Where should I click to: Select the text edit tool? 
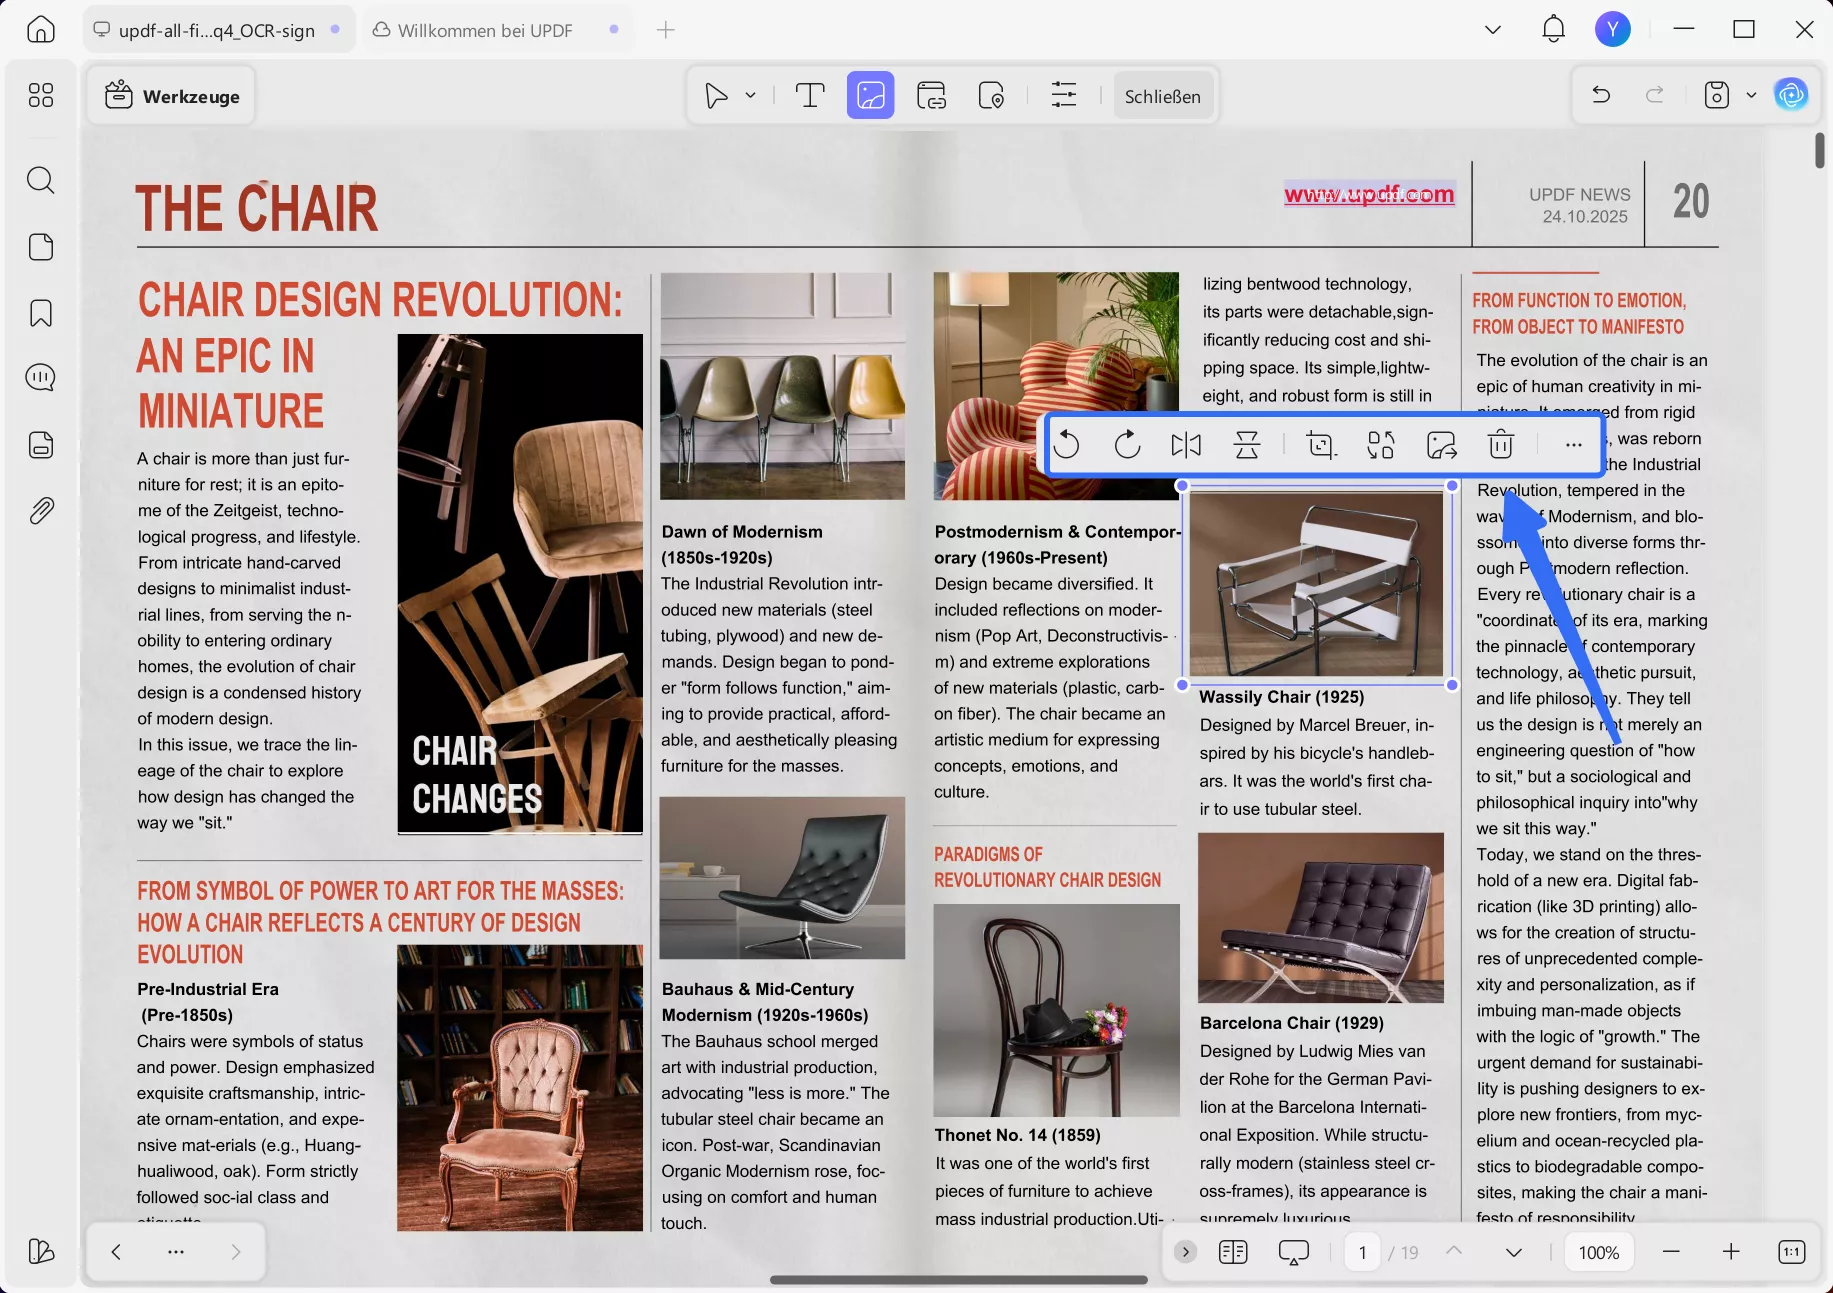809,96
